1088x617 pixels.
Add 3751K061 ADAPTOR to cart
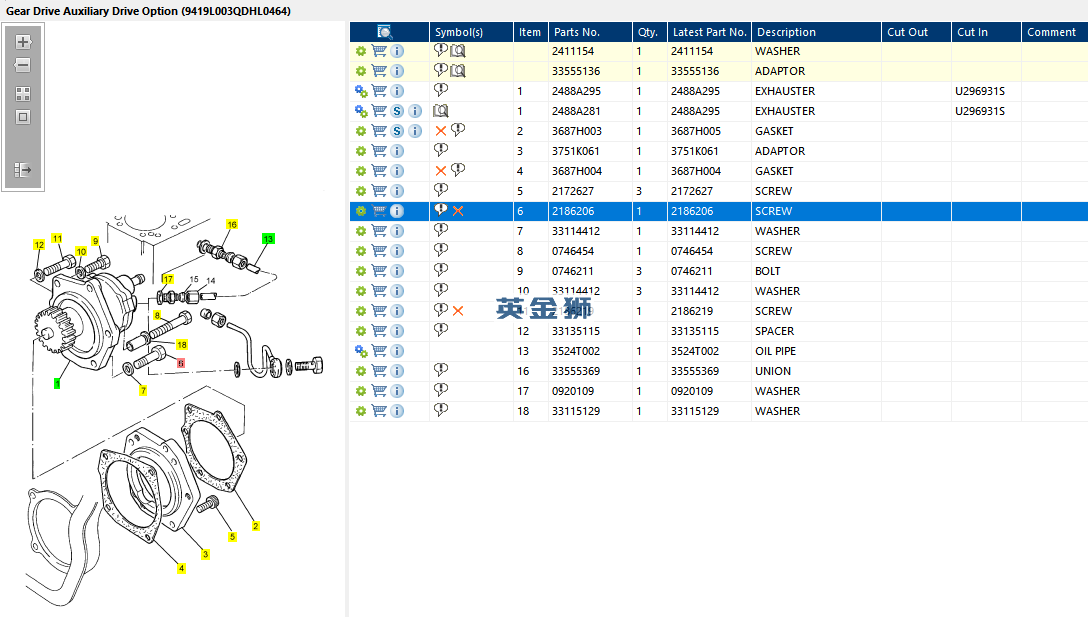click(379, 151)
